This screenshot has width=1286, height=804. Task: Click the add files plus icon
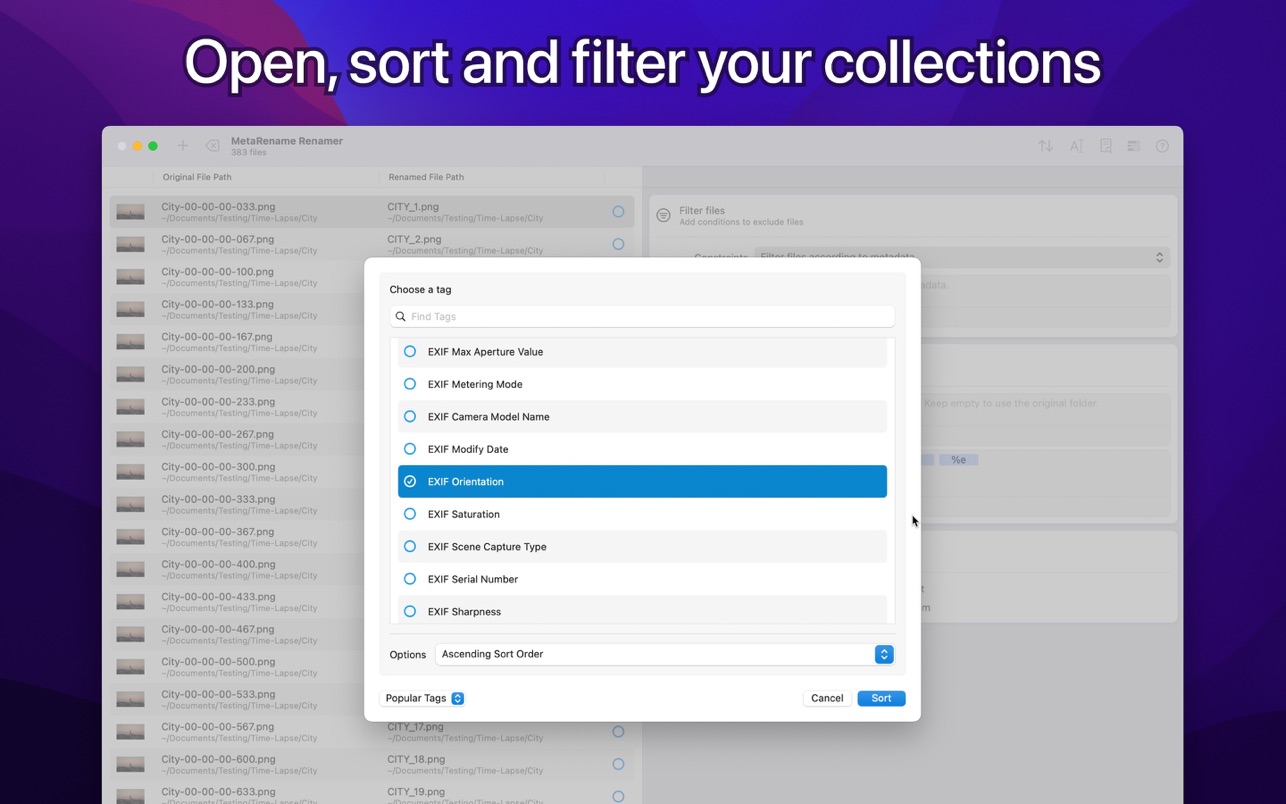click(x=182, y=146)
